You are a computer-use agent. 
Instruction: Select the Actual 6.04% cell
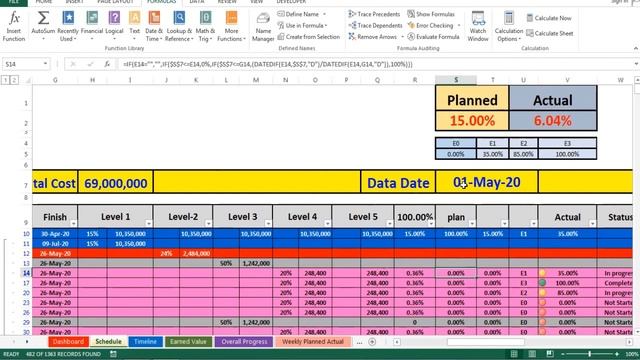(553, 121)
